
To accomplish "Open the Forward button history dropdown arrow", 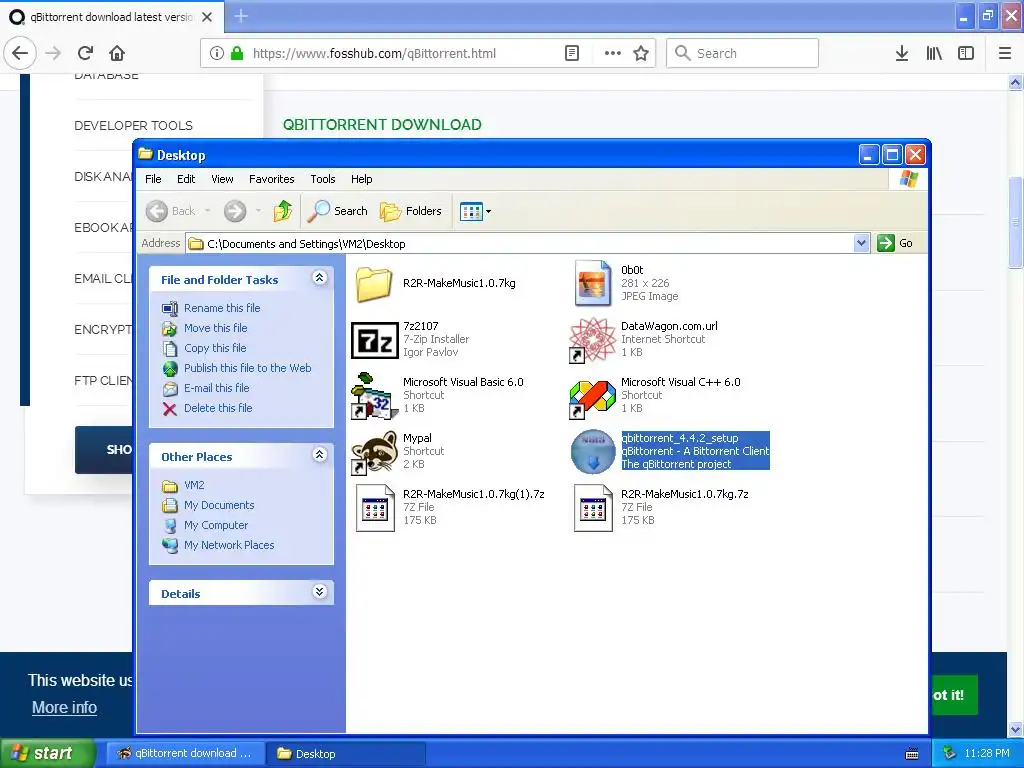I will 258,211.
